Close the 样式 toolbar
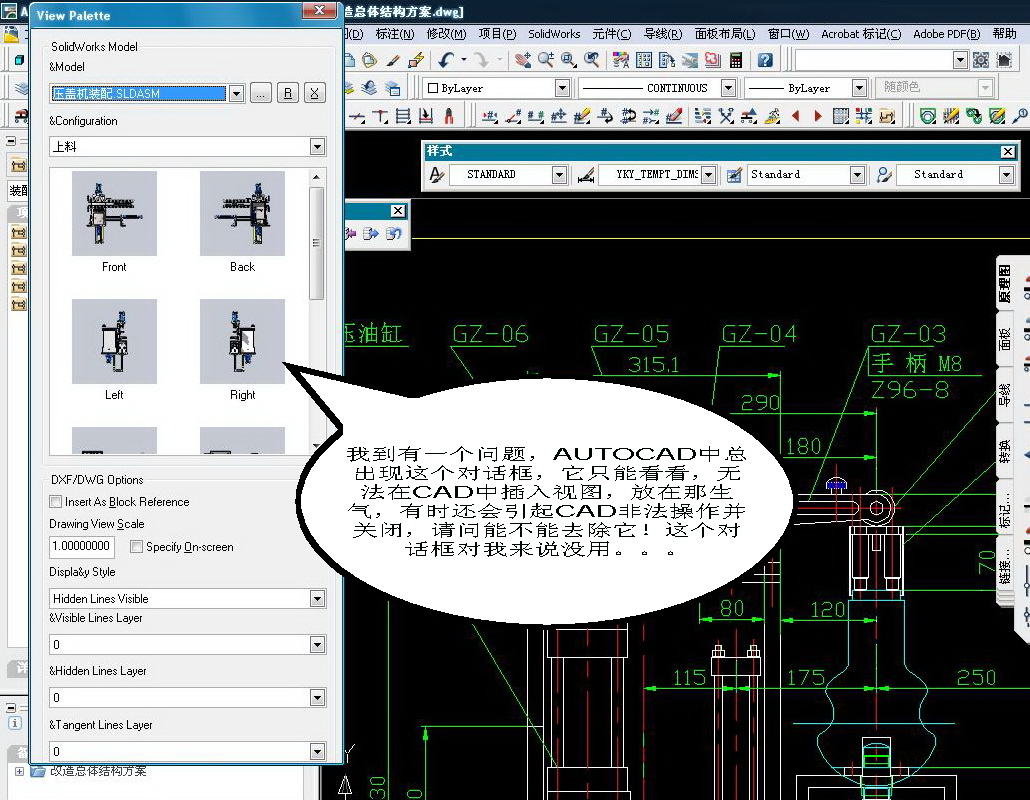 [x=1008, y=152]
